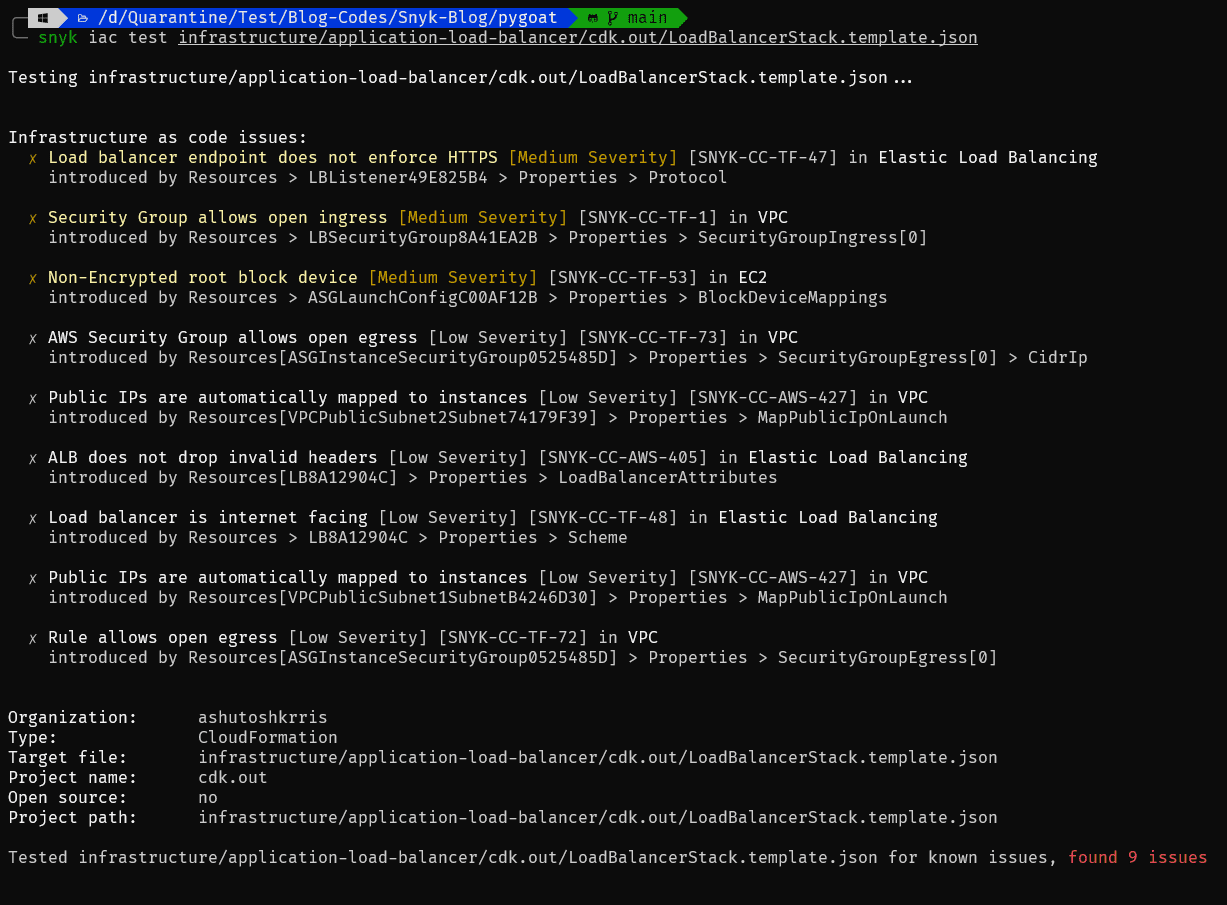Image resolution: width=1227 pixels, height=905 pixels.
Task: Click the Project path value
Action: point(598,817)
